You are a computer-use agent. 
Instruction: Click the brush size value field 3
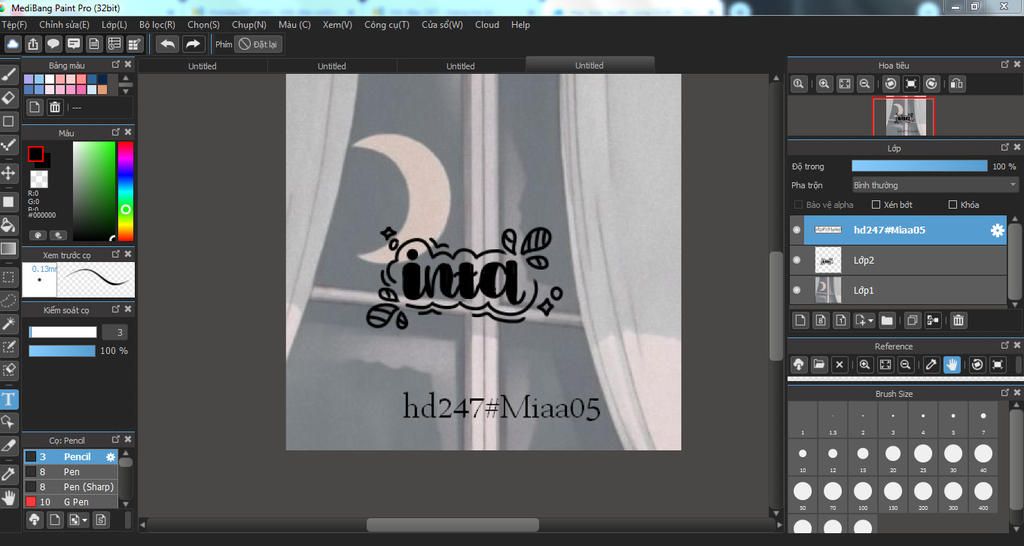(115, 332)
